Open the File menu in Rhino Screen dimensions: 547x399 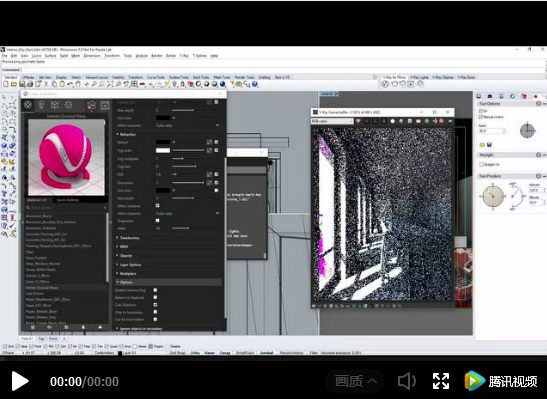click(5, 56)
